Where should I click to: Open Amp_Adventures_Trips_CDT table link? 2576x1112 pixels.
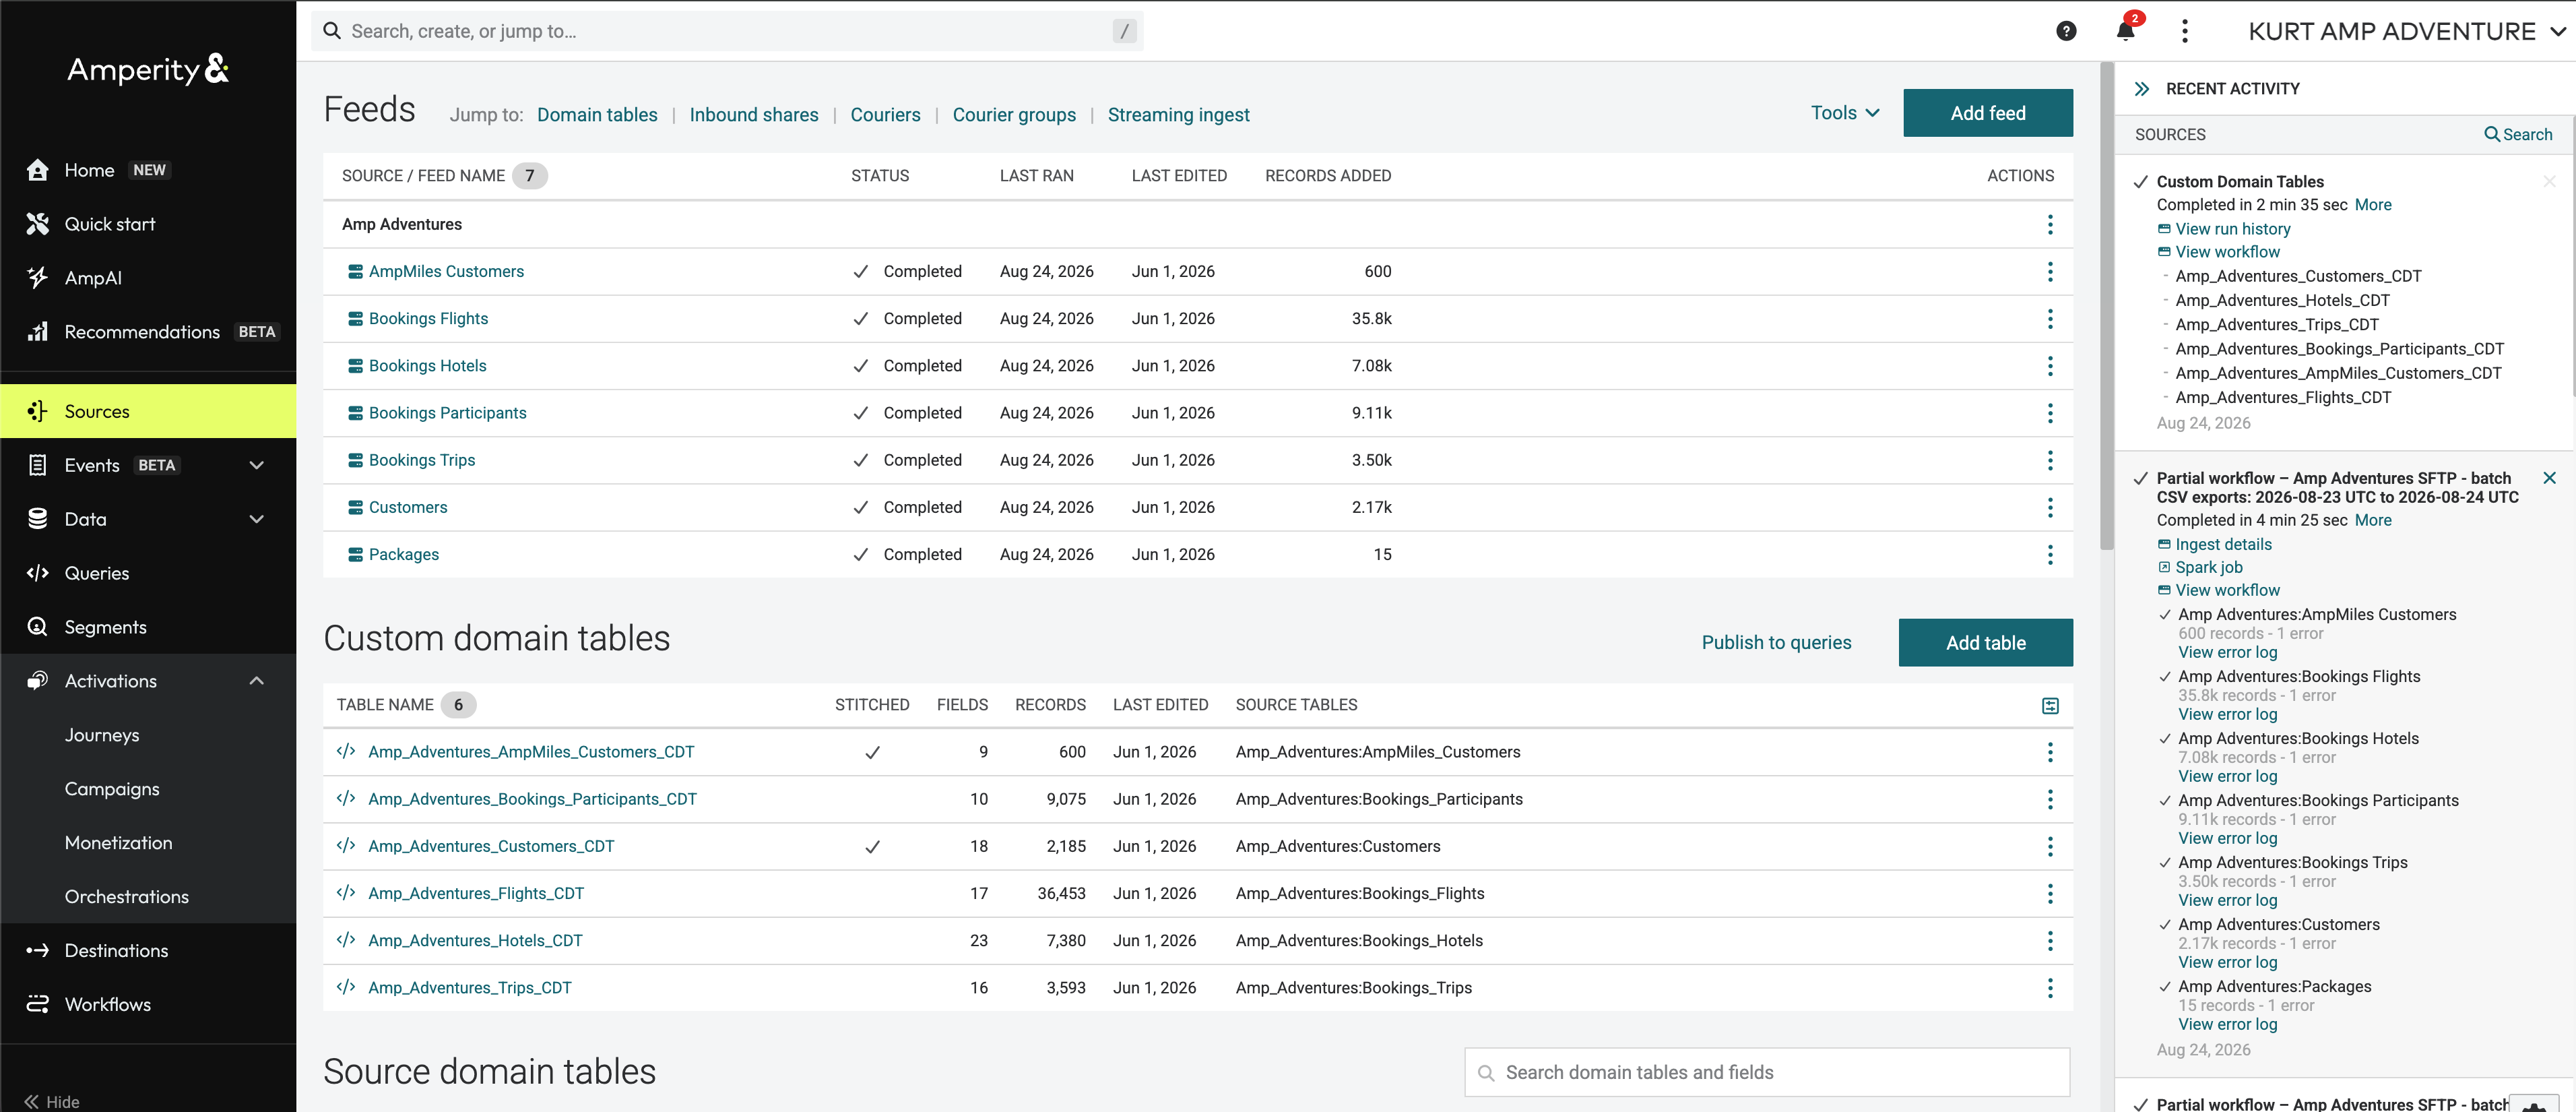tap(469, 987)
